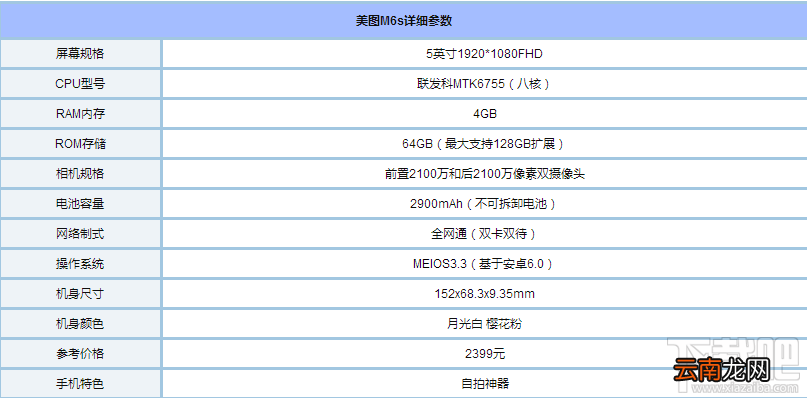Select the CPU型号 label
Viewport: 807px width, 398px height.
point(80,84)
